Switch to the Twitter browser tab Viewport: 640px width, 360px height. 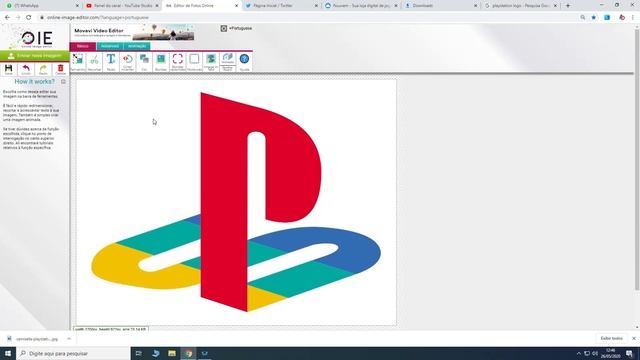pos(282,6)
